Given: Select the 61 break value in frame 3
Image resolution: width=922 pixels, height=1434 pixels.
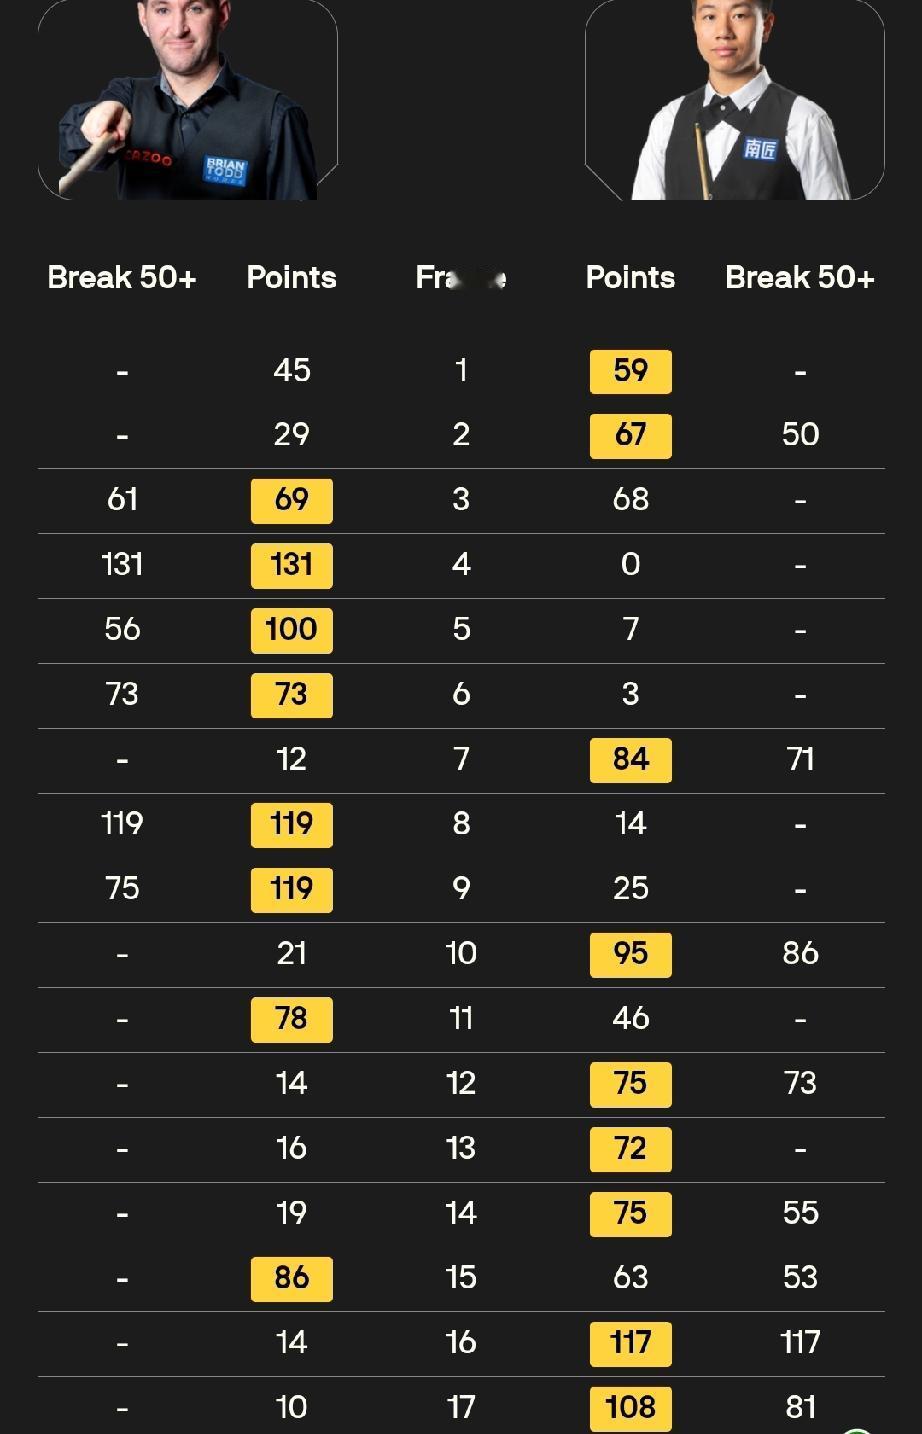Looking at the screenshot, I should [x=122, y=499].
